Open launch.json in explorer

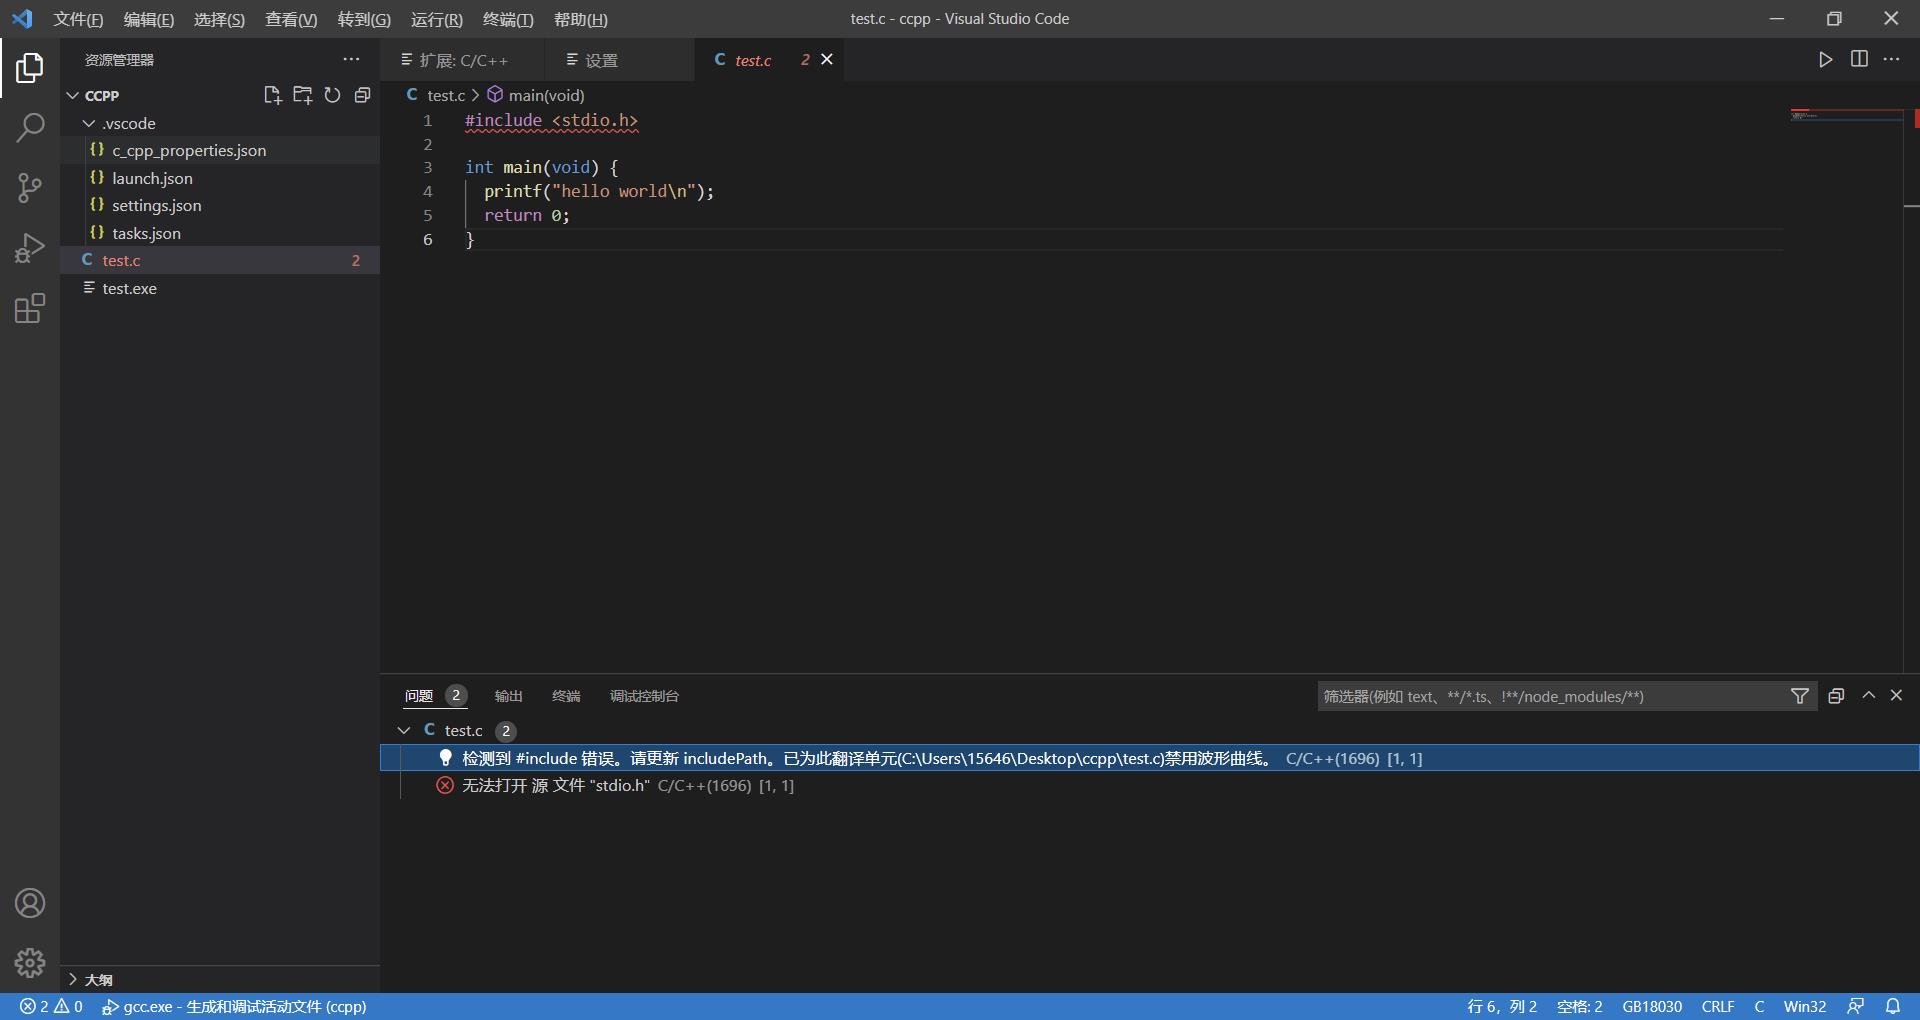pyautogui.click(x=220, y=178)
